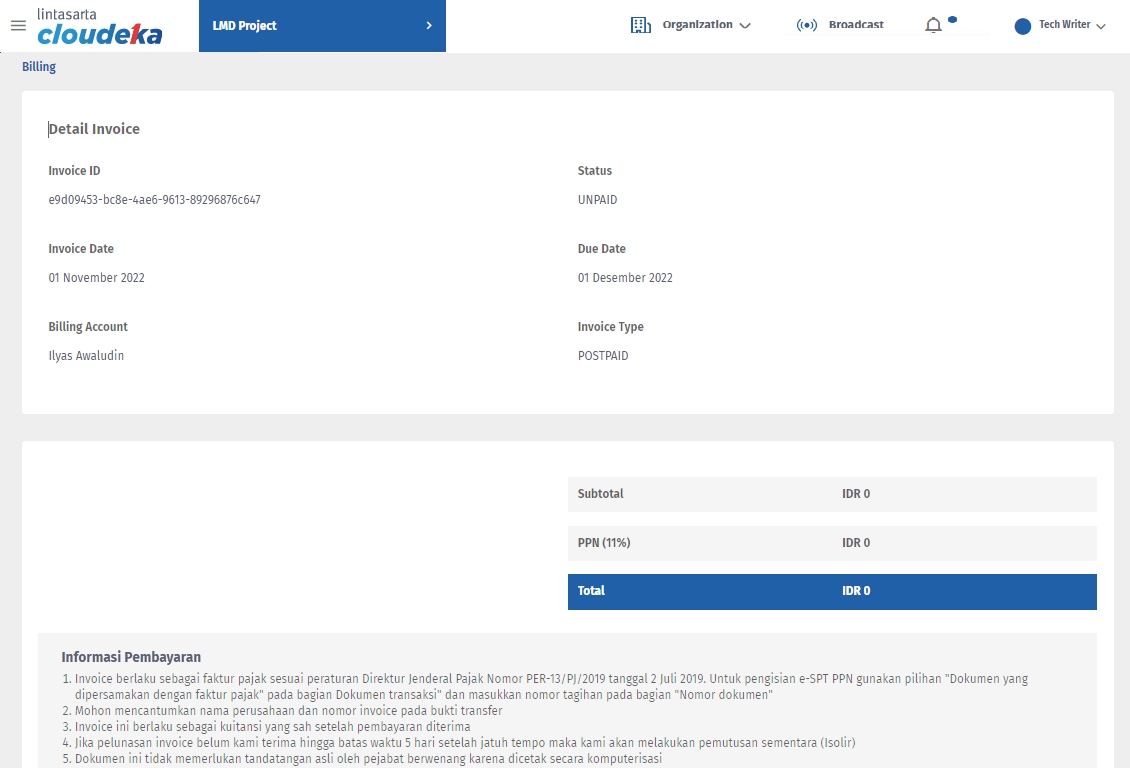
Task: Click the Invoice ID value text
Action: pyautogui.click(x=154, y=200)
